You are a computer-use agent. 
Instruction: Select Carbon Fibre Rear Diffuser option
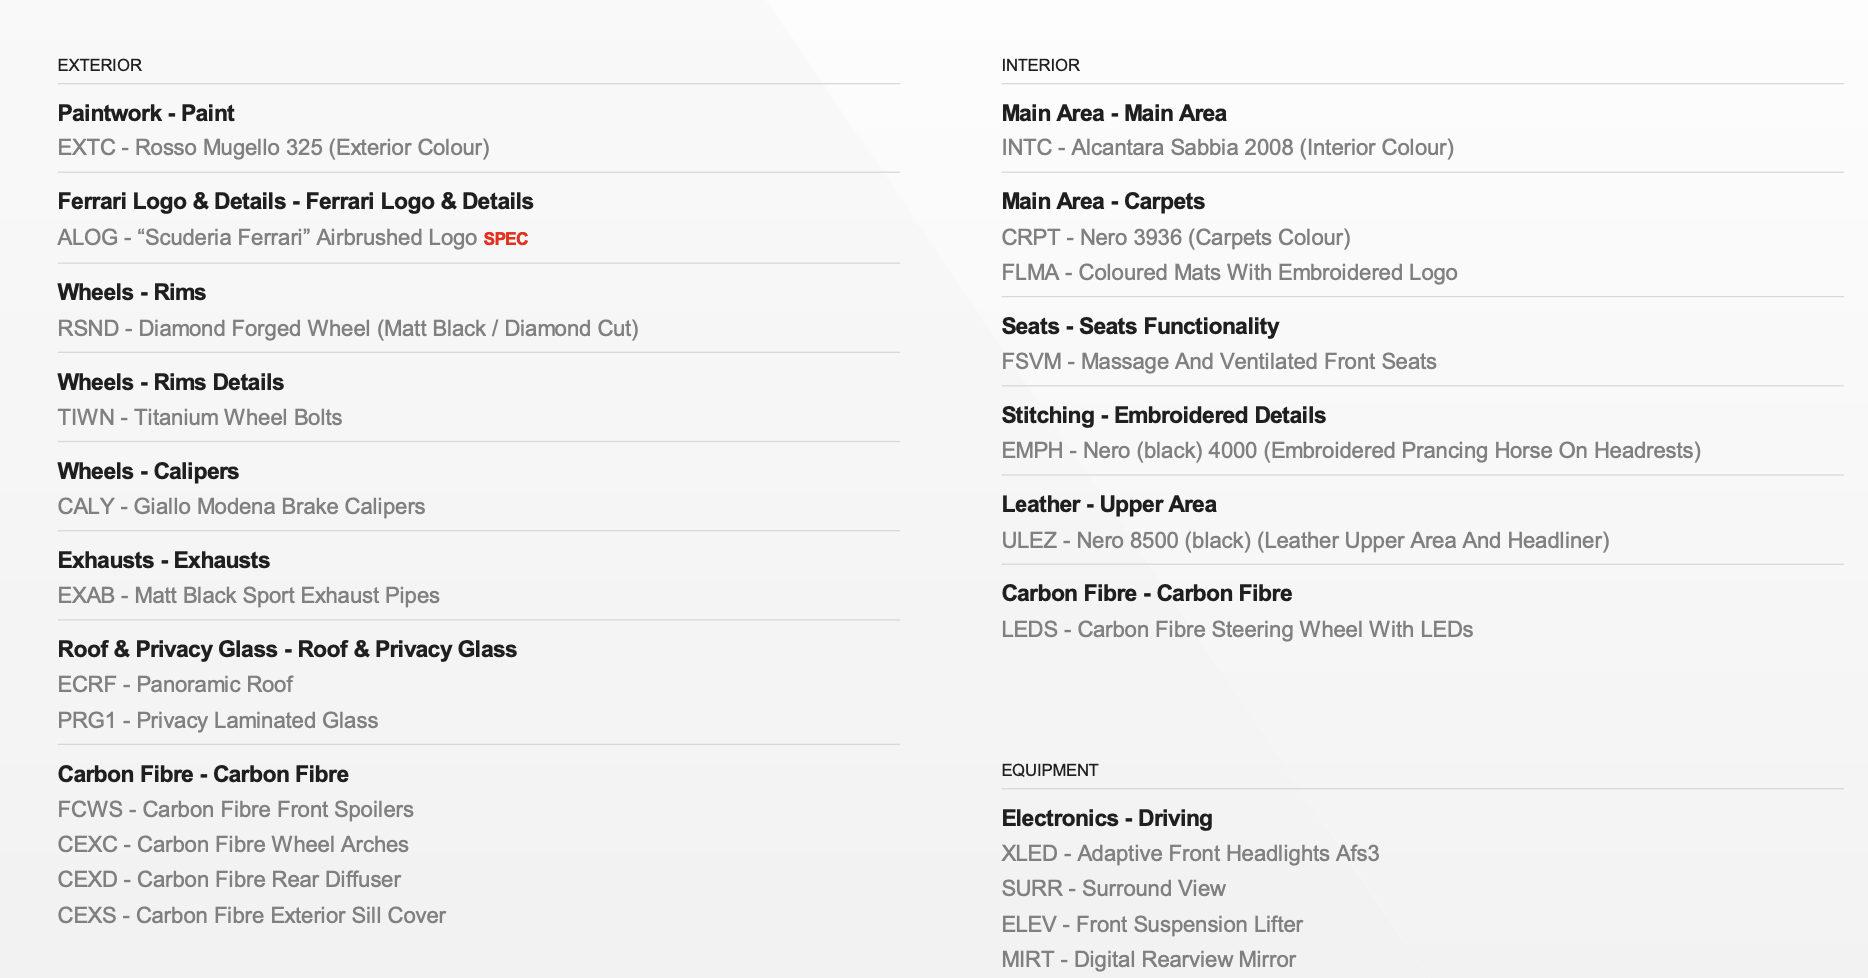point(229,880)
